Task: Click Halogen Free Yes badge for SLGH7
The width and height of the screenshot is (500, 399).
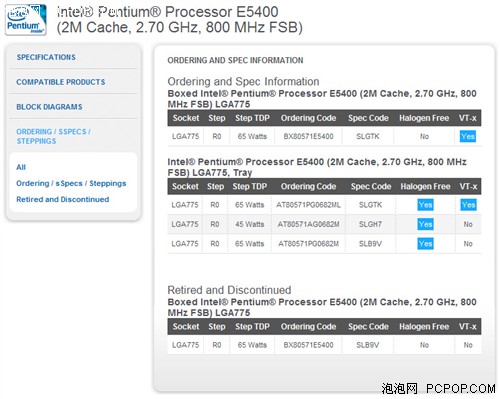Action: 425,224
